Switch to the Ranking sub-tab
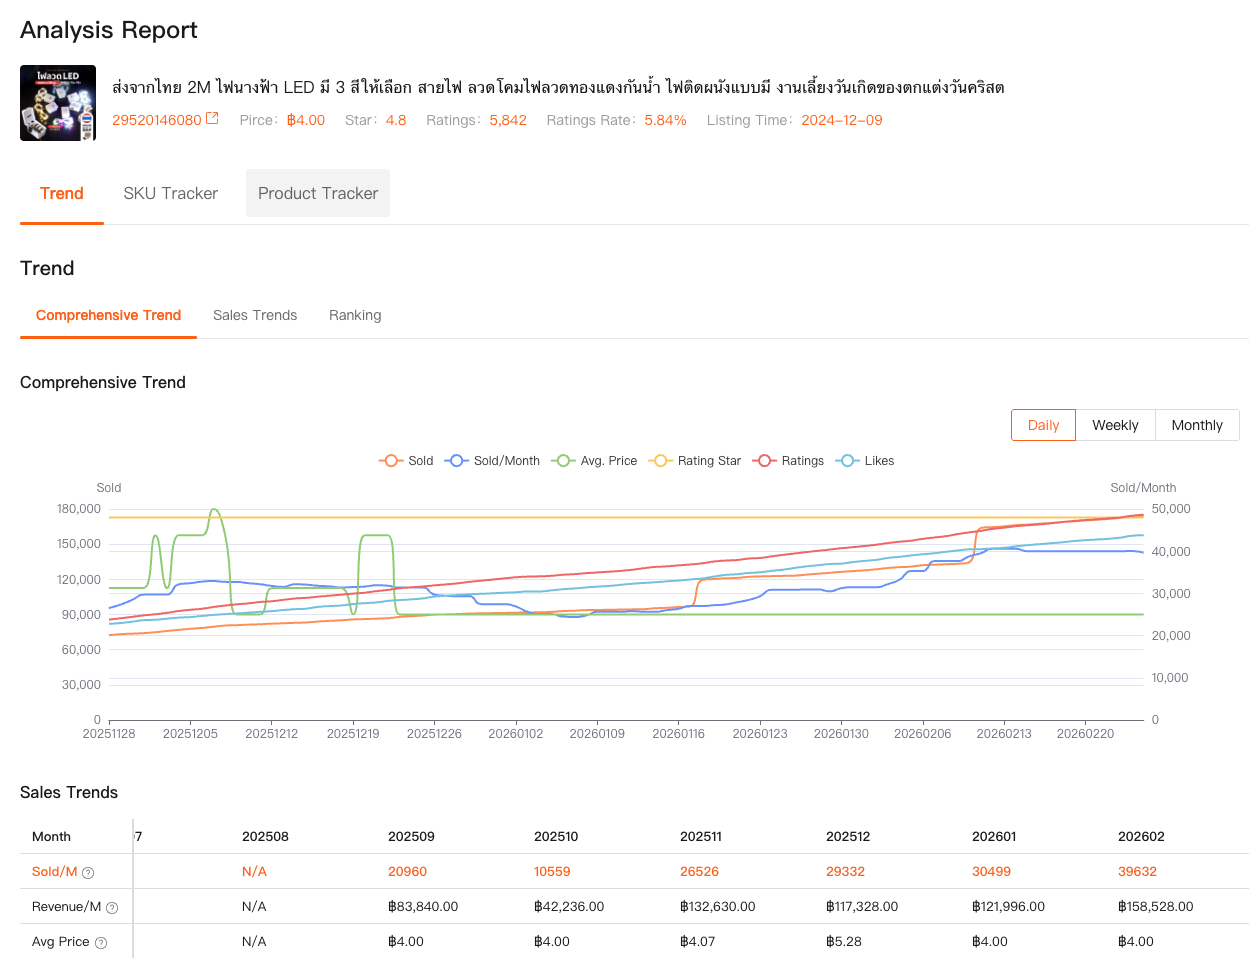Screen dimensions: 1249x958 pos(355,315)
